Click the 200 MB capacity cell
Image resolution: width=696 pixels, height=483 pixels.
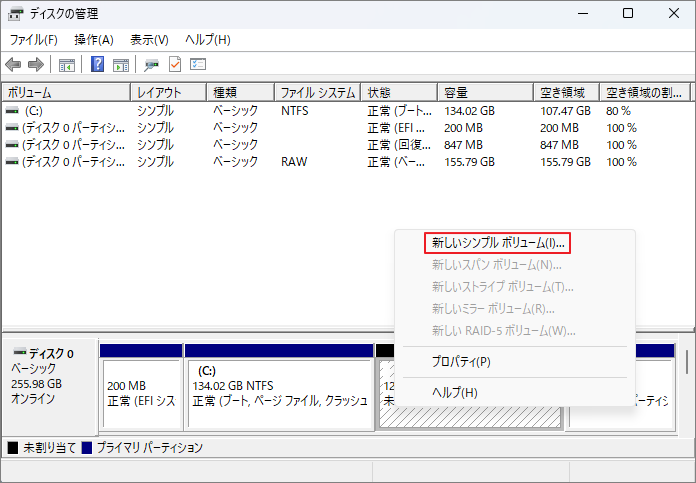coord(463,128)
